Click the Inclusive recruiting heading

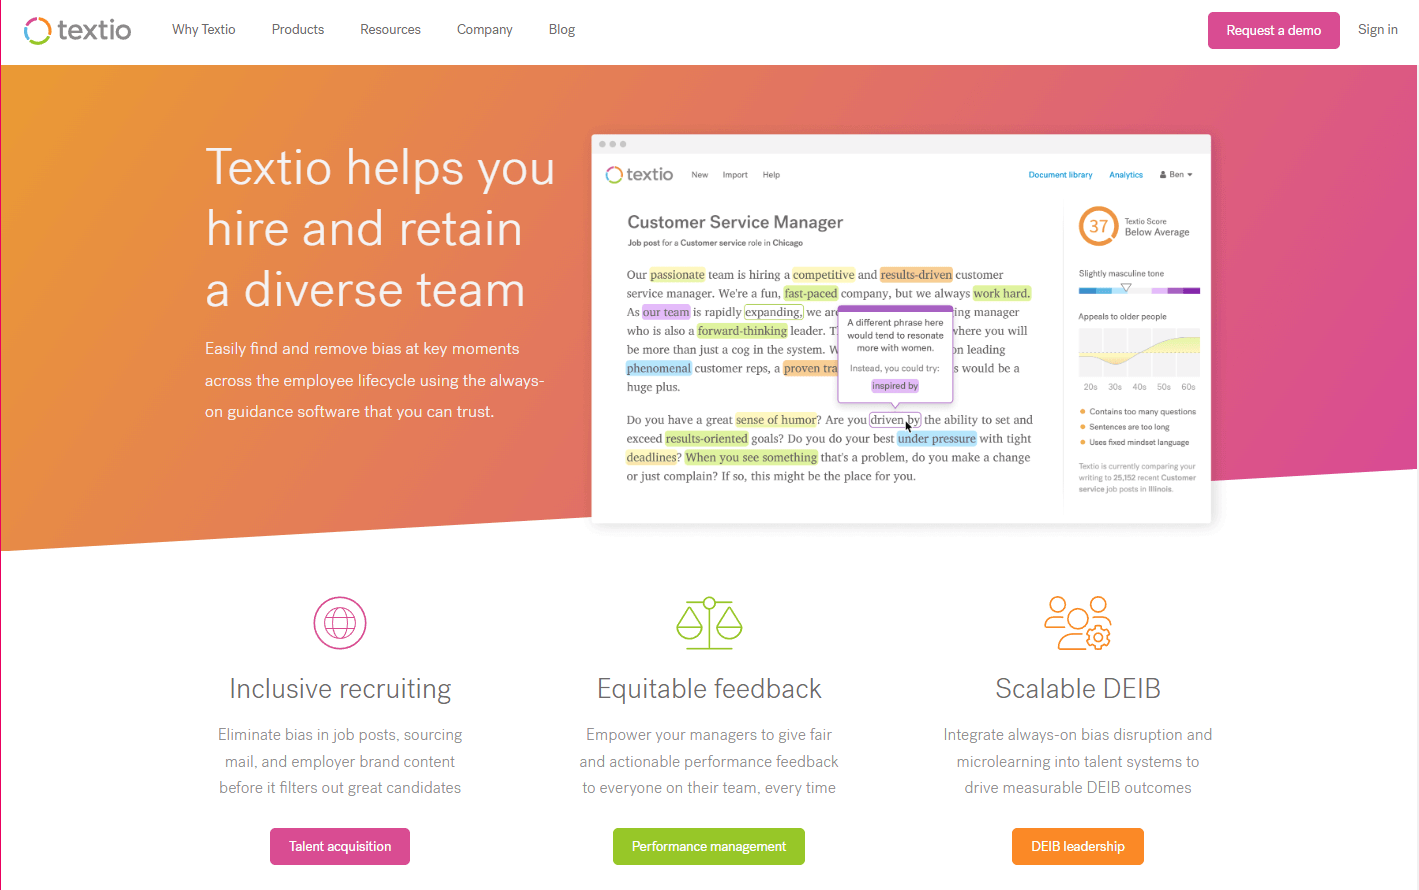pos(340,689)
